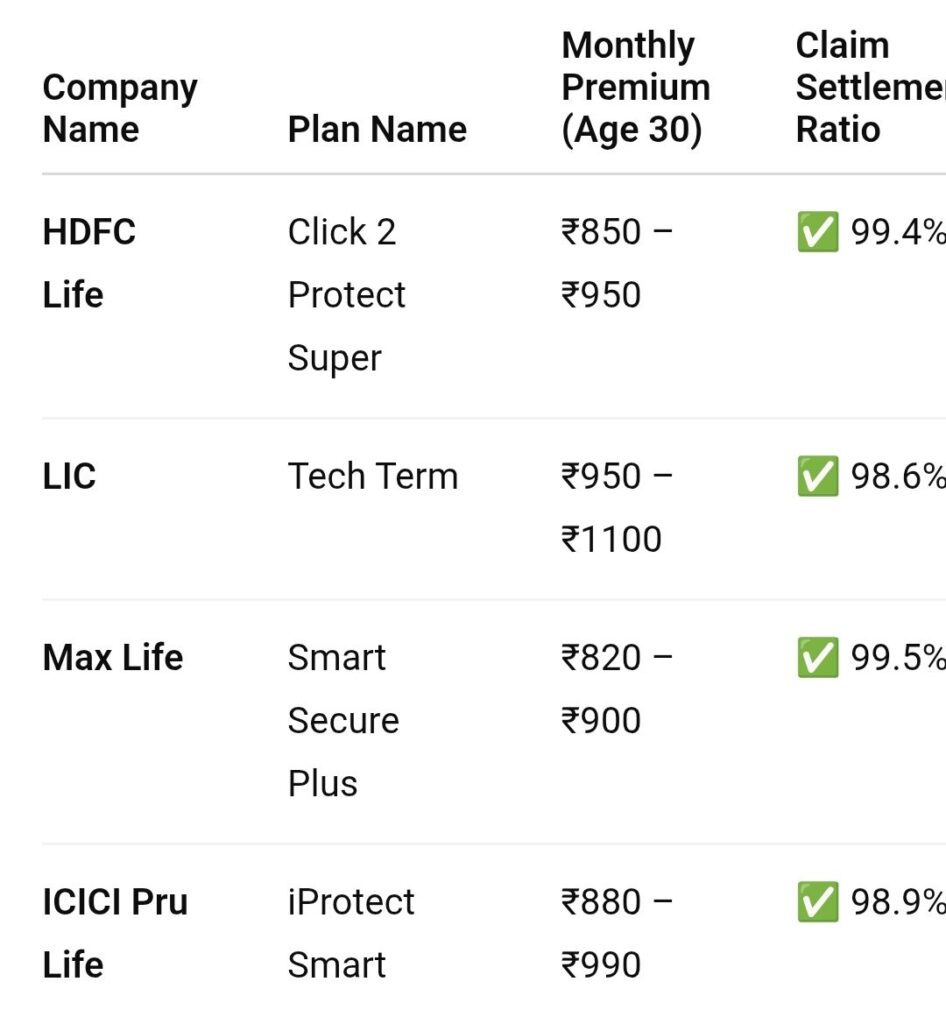Image resolution: width=946 pixels, height=1024 pixels.
Task: Click the green checkmark beside 99.4%
Action: click(817, 232)
